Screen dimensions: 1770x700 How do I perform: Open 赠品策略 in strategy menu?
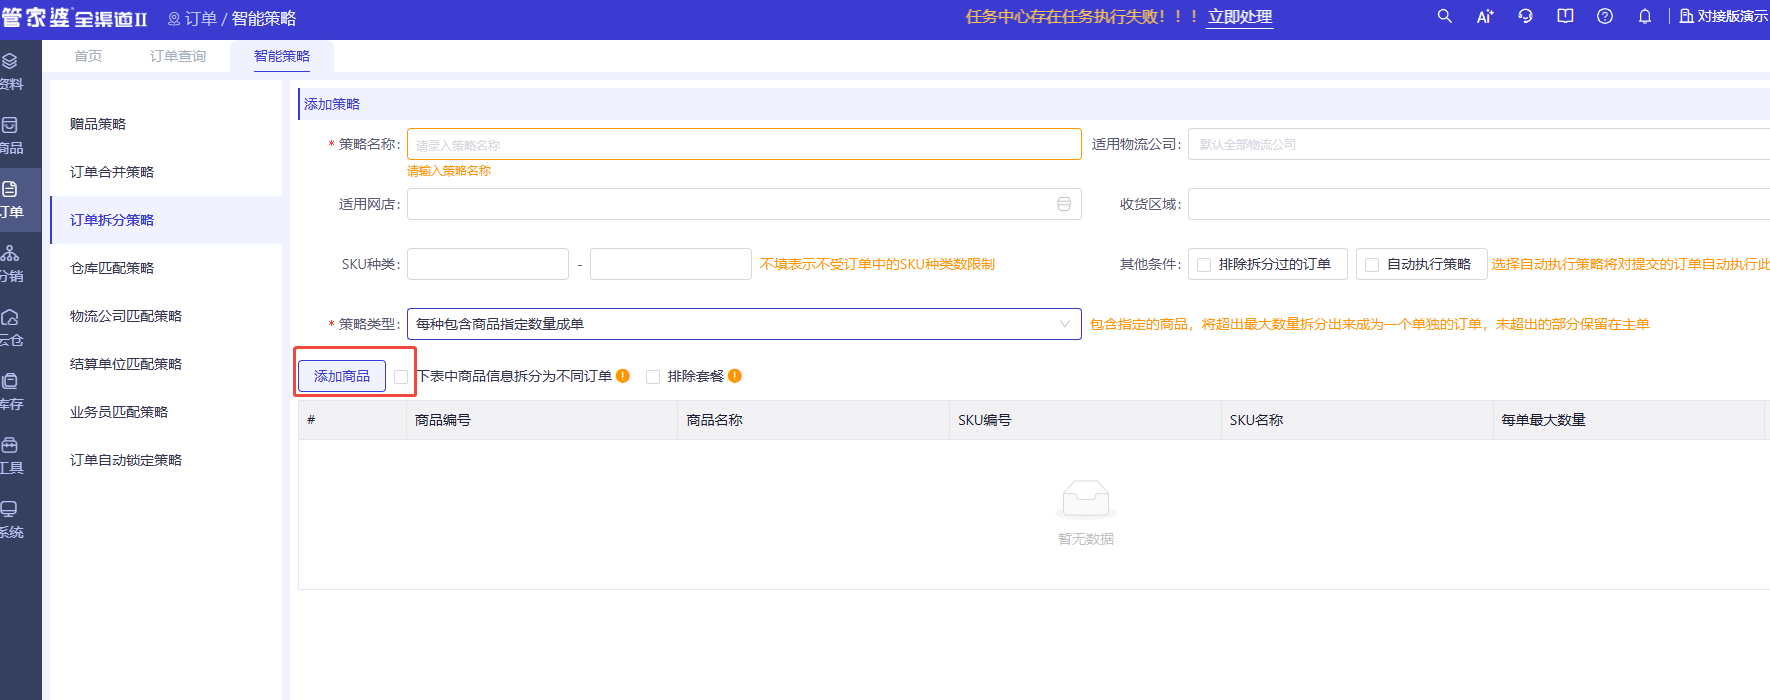pyautogui.click(x=166, y=124)
